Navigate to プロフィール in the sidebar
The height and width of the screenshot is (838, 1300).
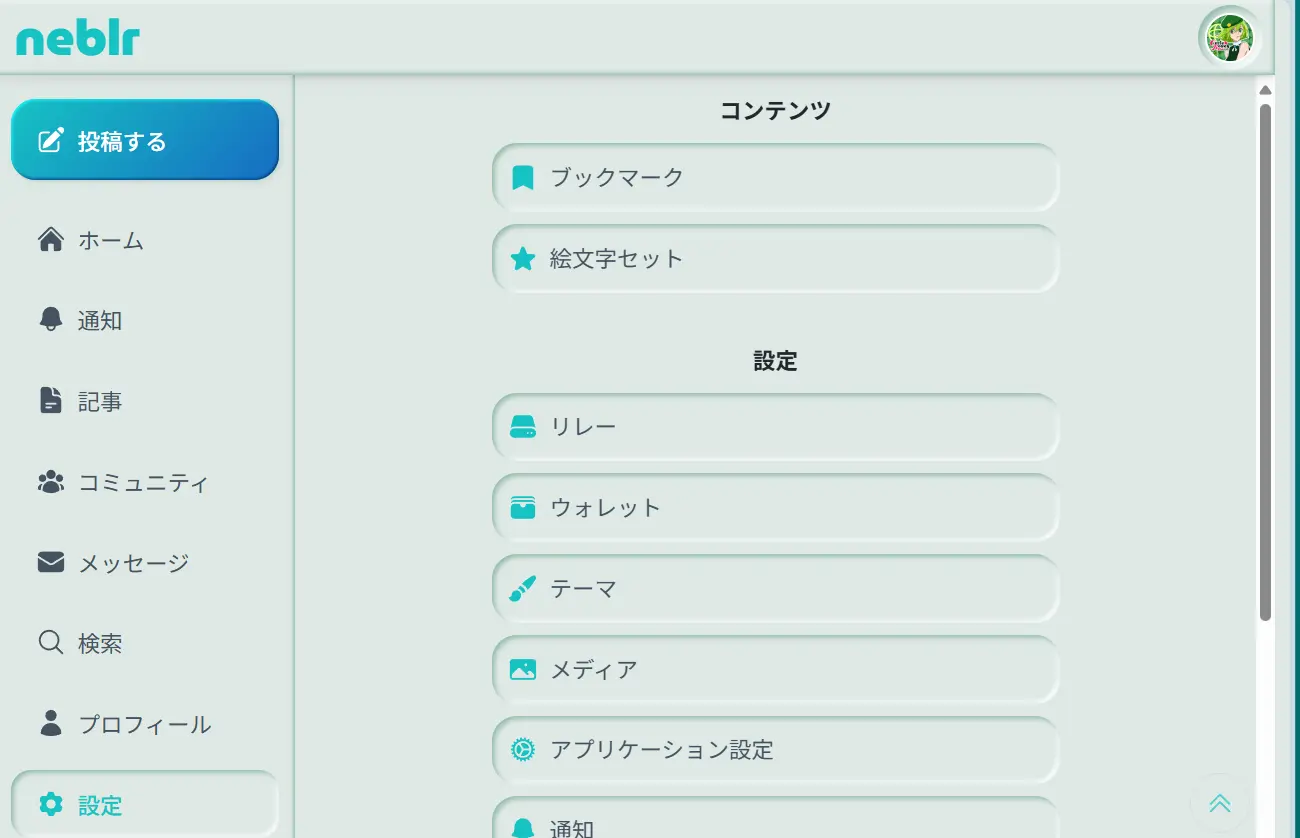(x=143, y=724)
